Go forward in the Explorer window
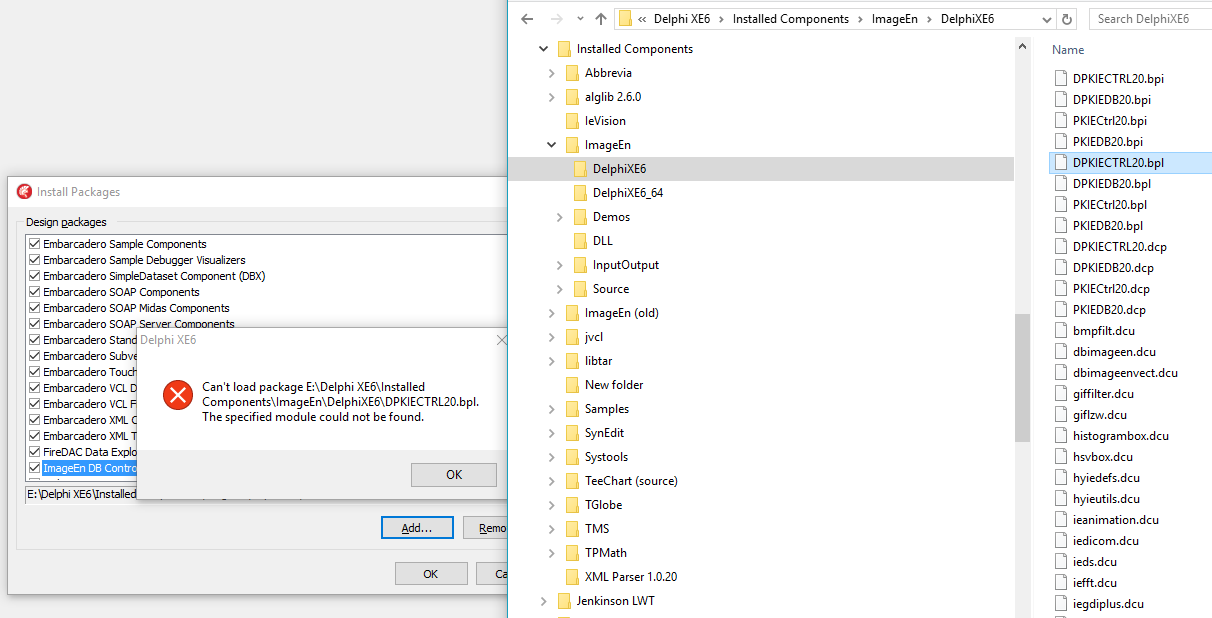Viewport: 1212px width, 618px height. 556,19
